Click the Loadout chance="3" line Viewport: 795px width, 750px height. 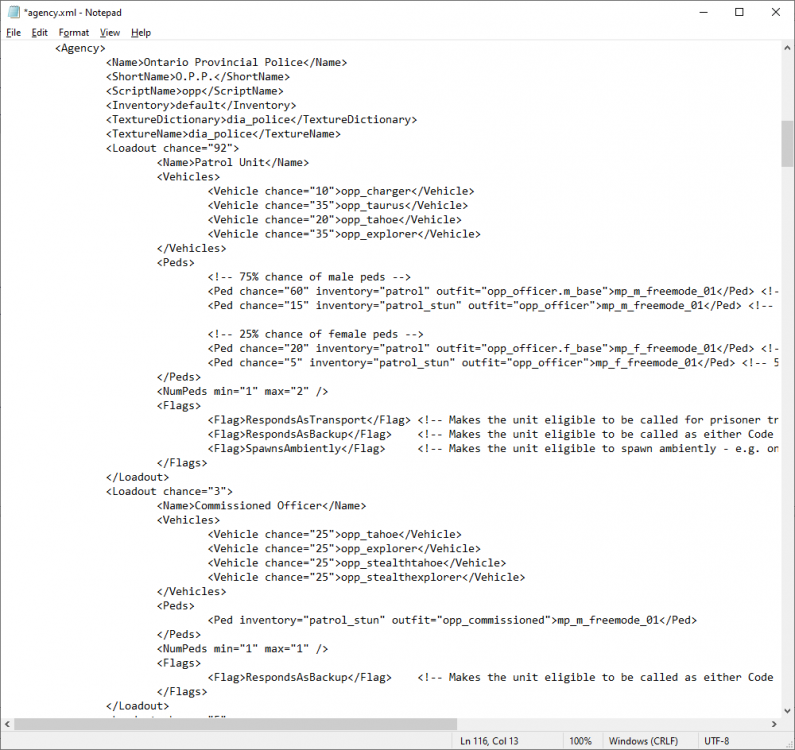point(169,491)
